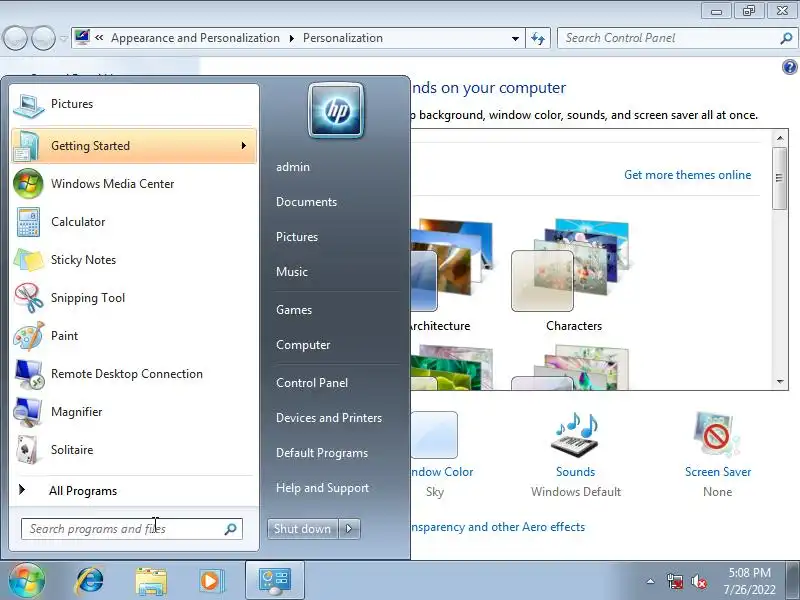Click the Shut down button

(x=303, y=529)
